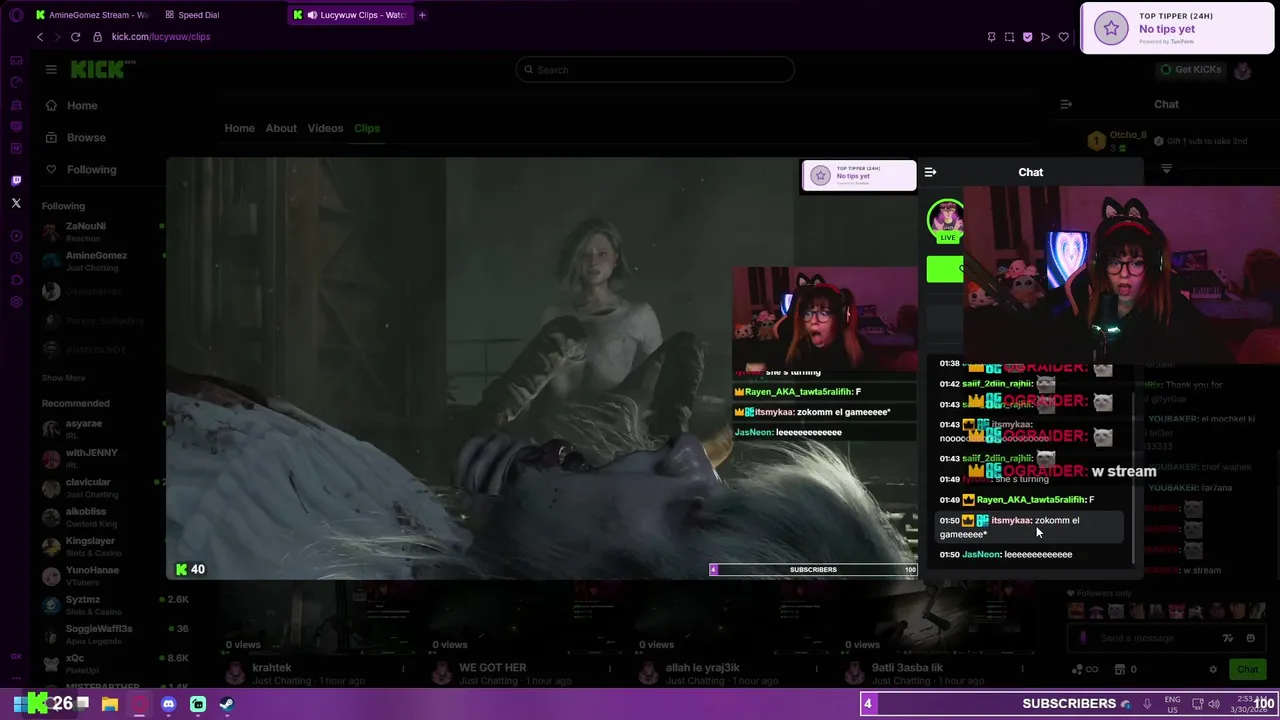This screenshot has width=1280, height=720.
Task: Open Browse in Kick left sidebar
Action: click(x=86, y=138)
